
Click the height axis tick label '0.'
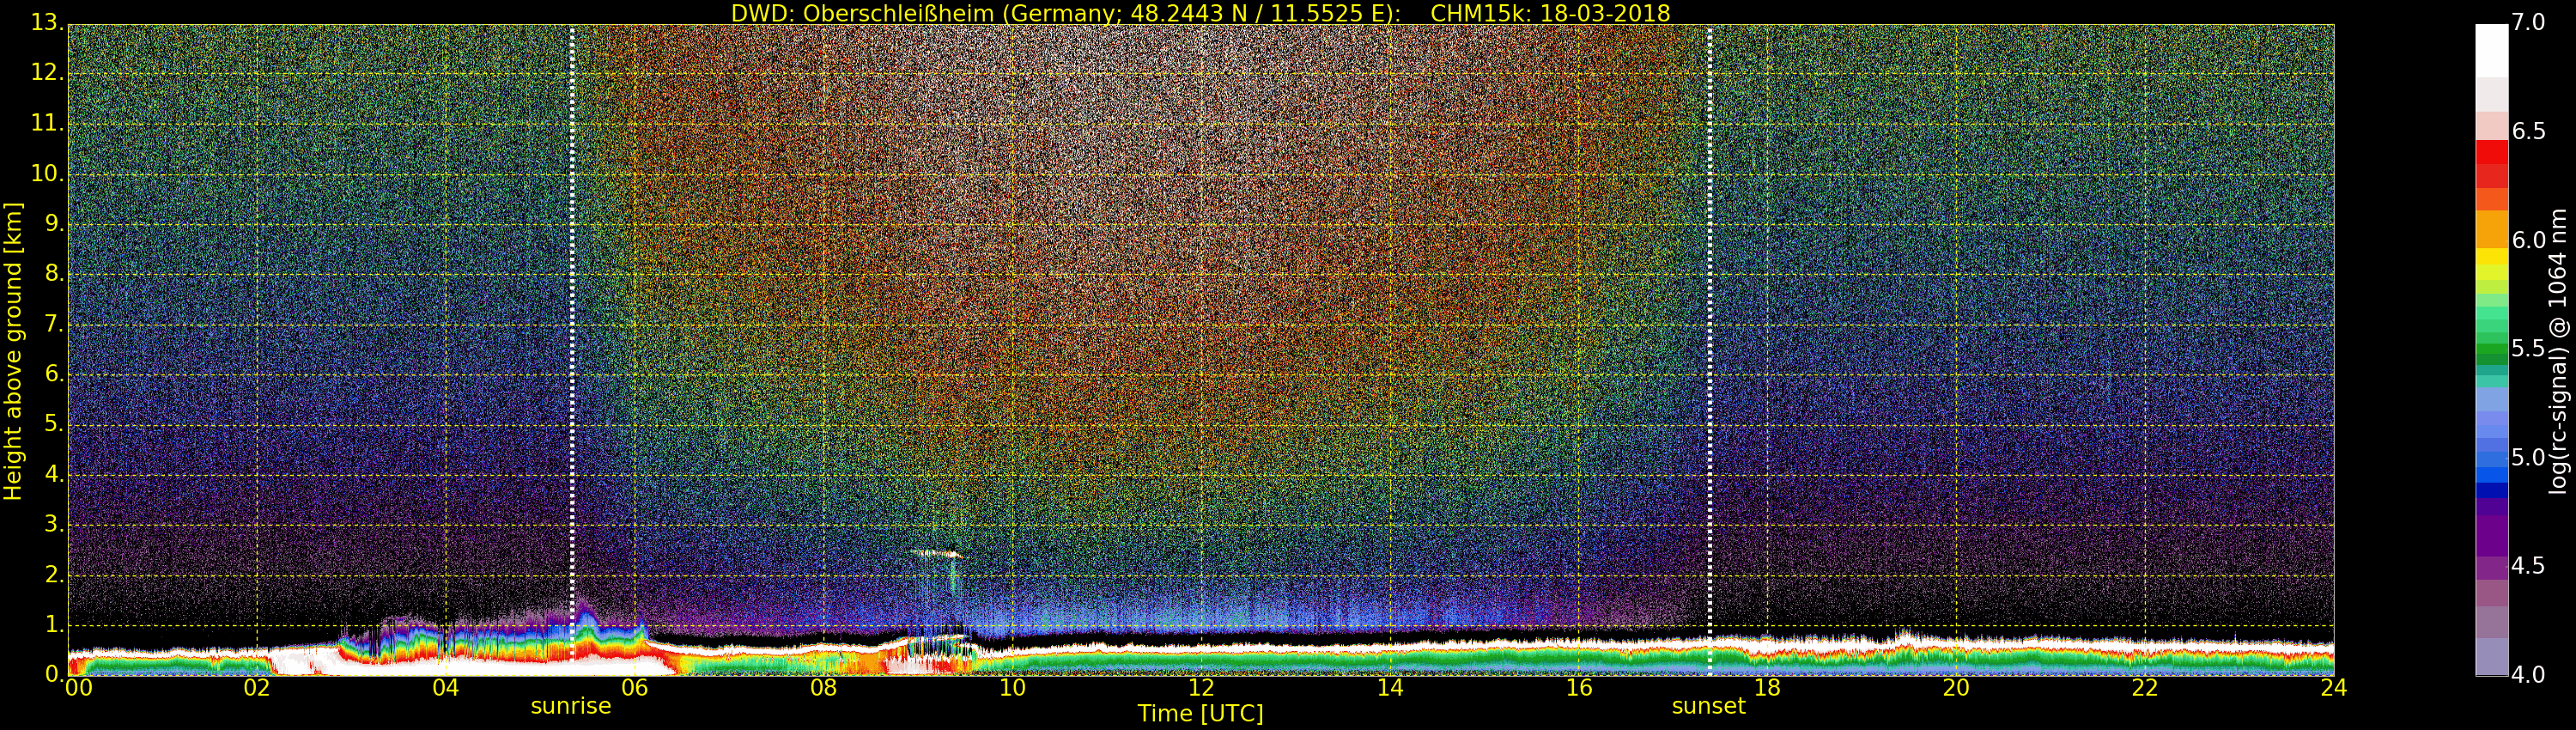point(54,674)
